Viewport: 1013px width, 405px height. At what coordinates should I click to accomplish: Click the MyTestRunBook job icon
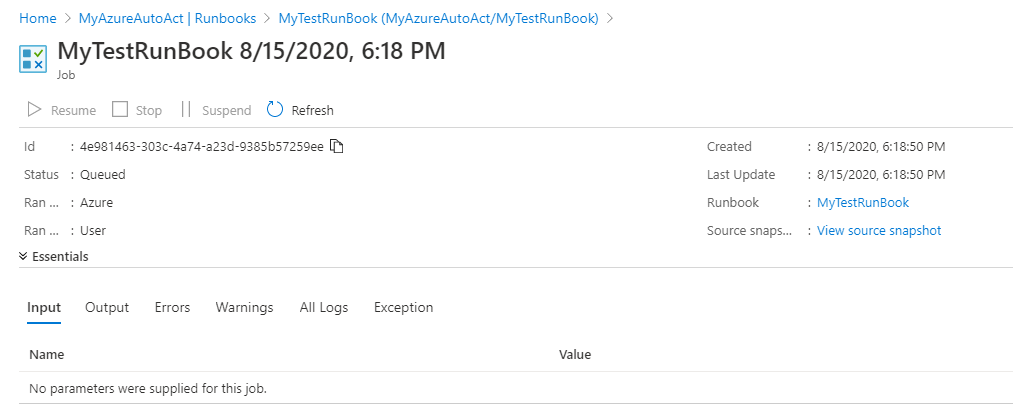tap(33, 58)
